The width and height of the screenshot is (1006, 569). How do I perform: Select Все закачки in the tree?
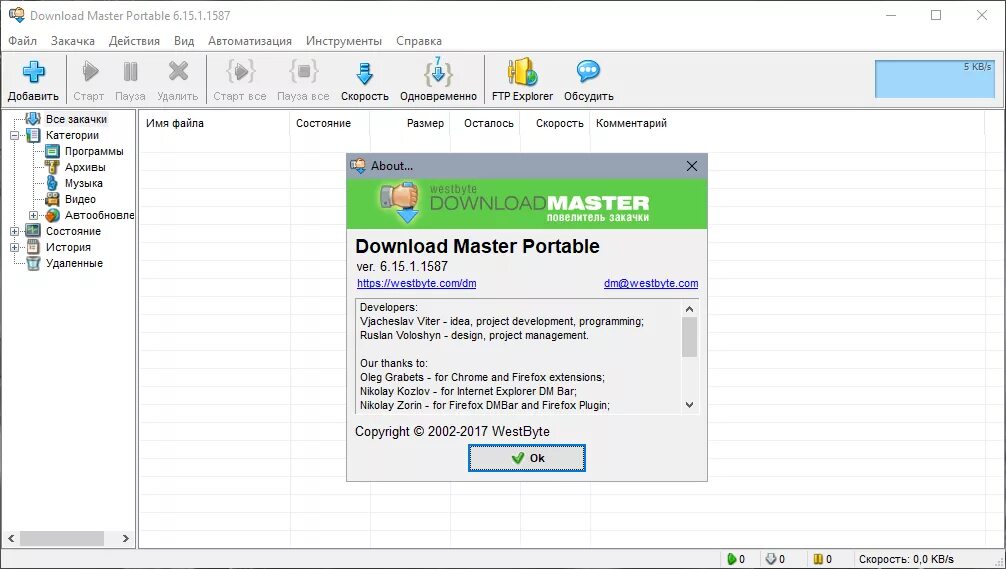click(76, 119)
